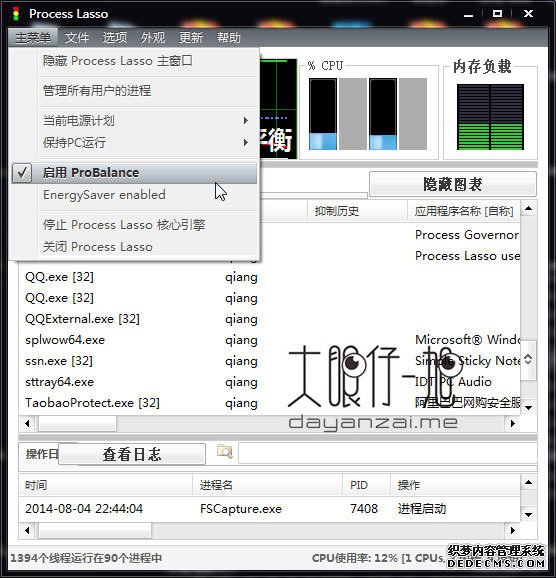Click the 2014-08-04 22:44:04 timestamp cell
Screen dimensions: 556x578
click(84, 509)
